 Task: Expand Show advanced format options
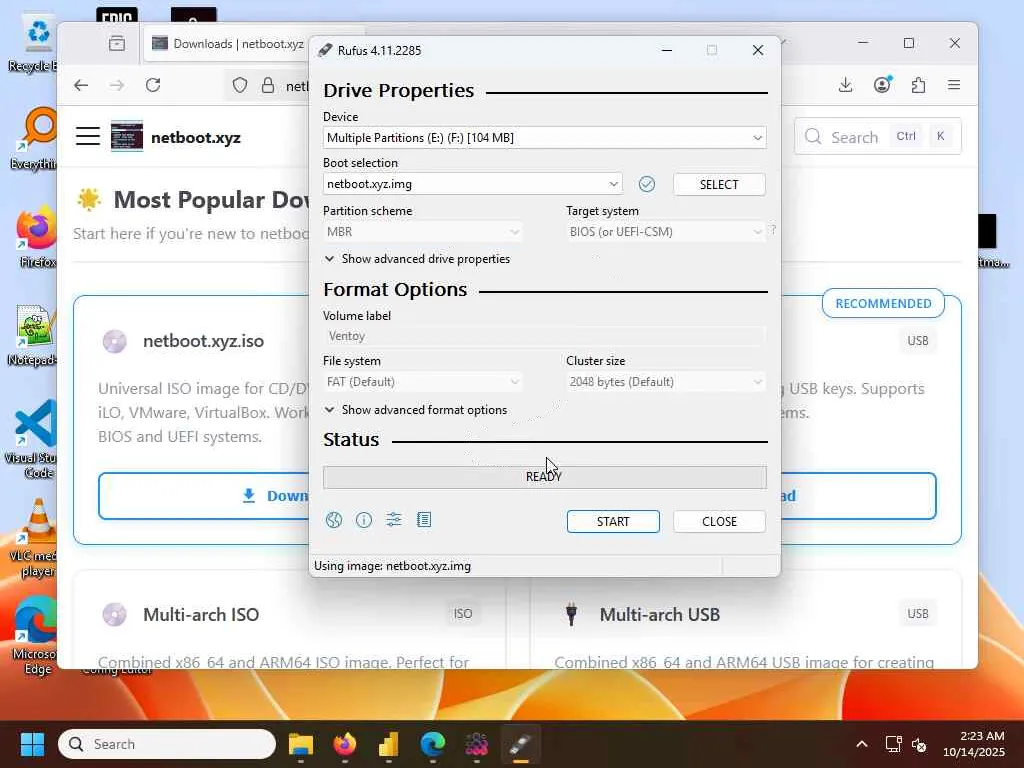pos(416,410)
